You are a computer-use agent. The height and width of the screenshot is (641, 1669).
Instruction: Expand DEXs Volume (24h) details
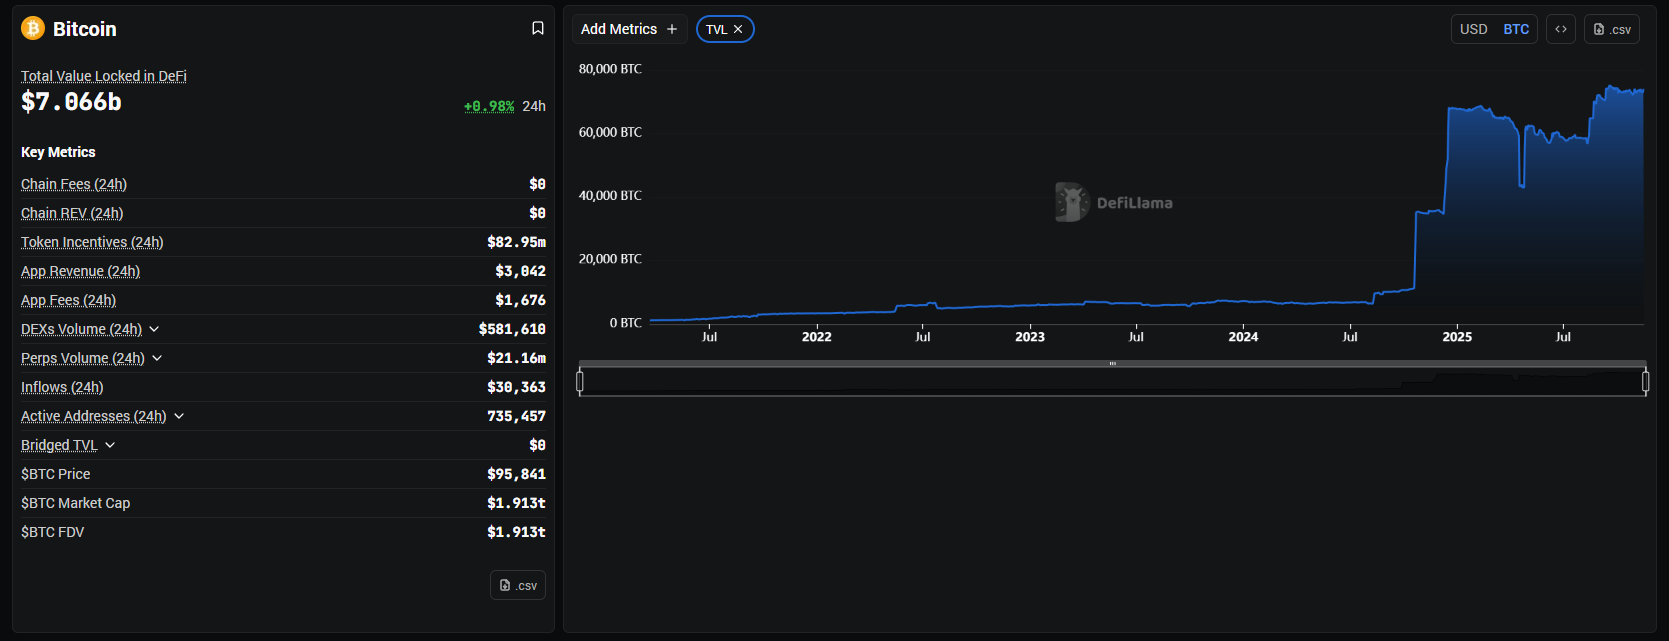[154, 329]
